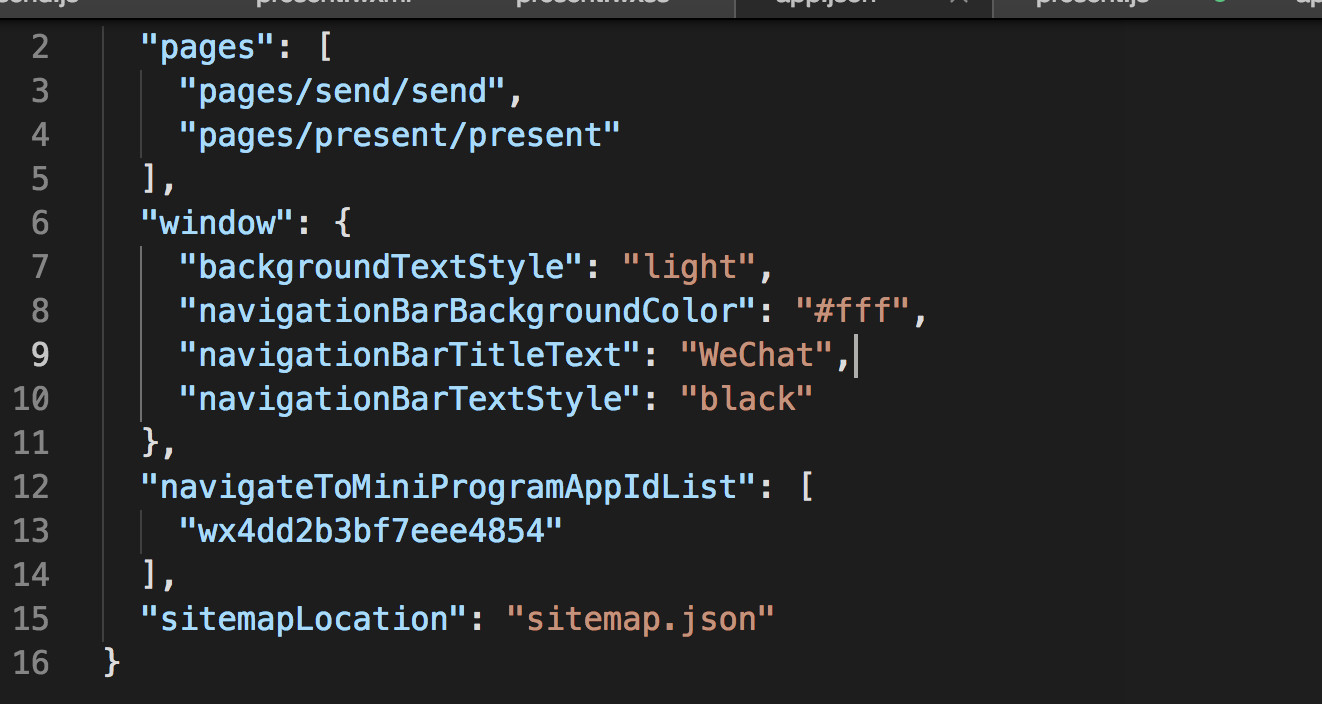Click the "pages/present/present" entry

(399, 135)
